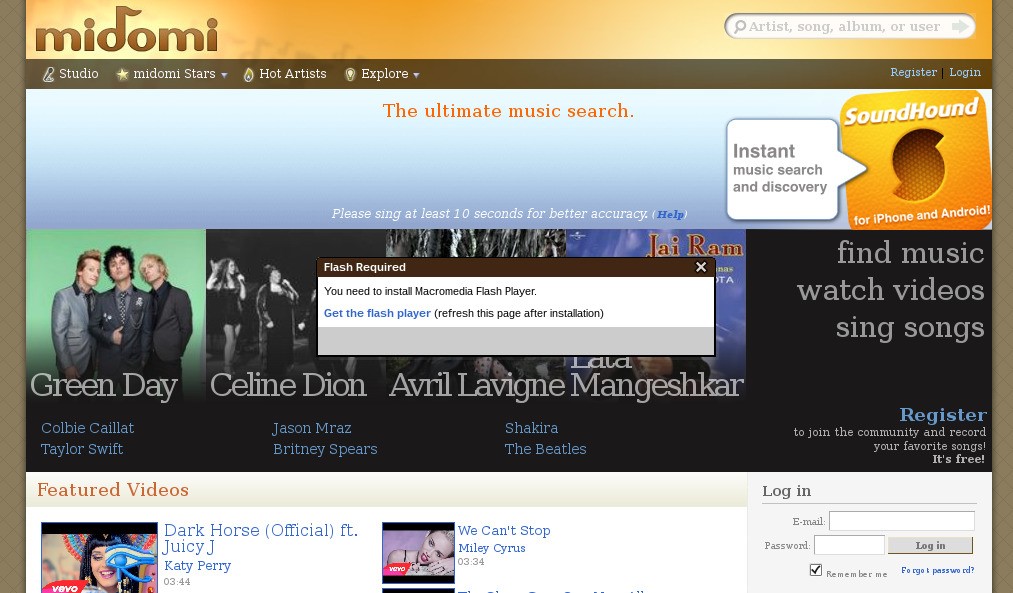1013x593 pixels.
Task: Click the search arrow submit icon
Action: (x=960, y=27)
